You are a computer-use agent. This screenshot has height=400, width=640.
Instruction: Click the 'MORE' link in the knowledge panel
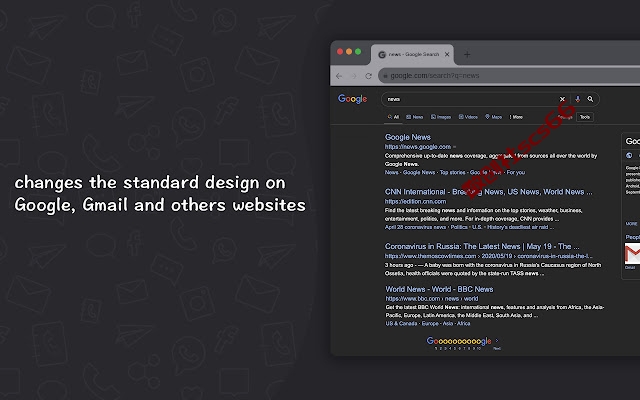[631, 224]
